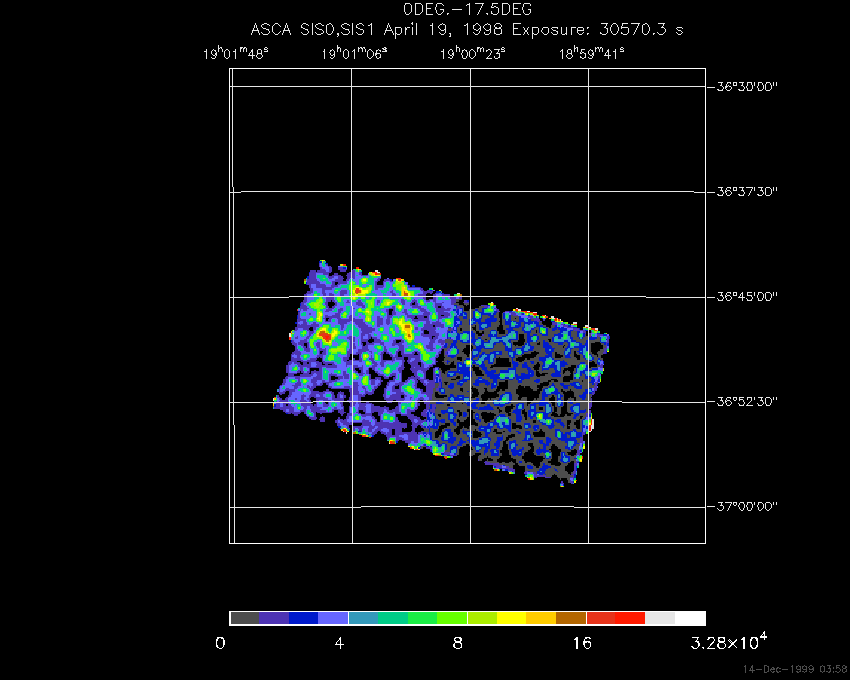Viewport: 850px width, 680px height.
Task: Click the colorbar label 0
Action: pyautogui.click(x=220, y=644)
